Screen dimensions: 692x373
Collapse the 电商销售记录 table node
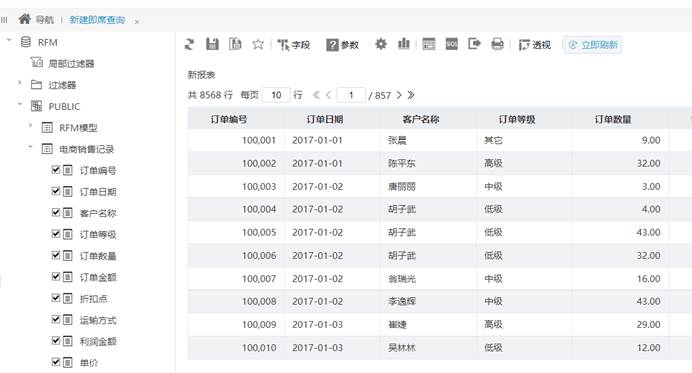click(x=30, y=147)
